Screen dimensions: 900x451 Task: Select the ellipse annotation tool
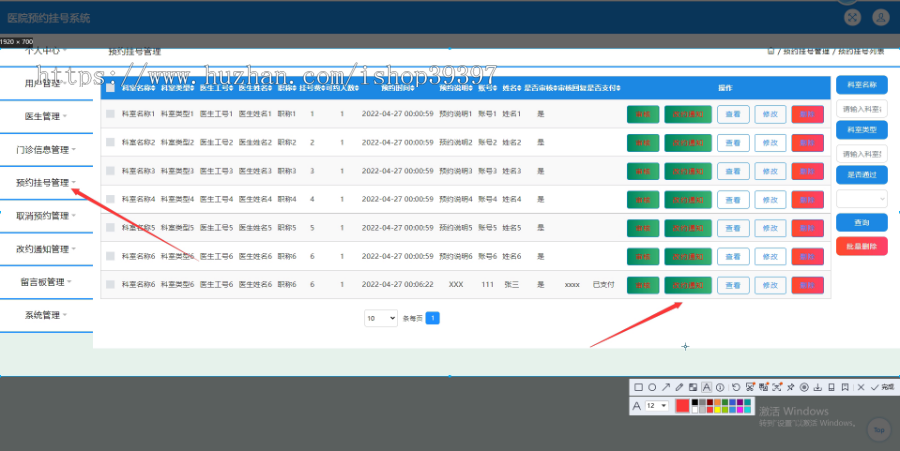coord(652,387)
